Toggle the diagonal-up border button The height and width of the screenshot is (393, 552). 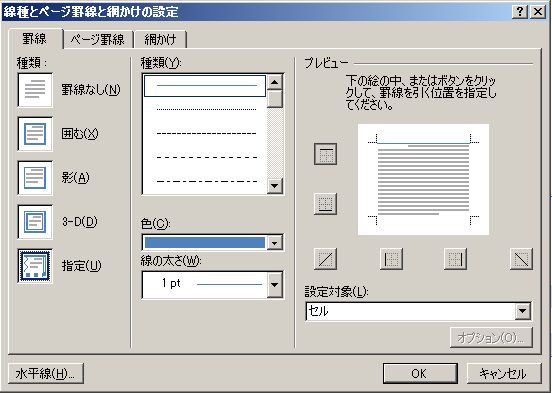coord(325,259)
